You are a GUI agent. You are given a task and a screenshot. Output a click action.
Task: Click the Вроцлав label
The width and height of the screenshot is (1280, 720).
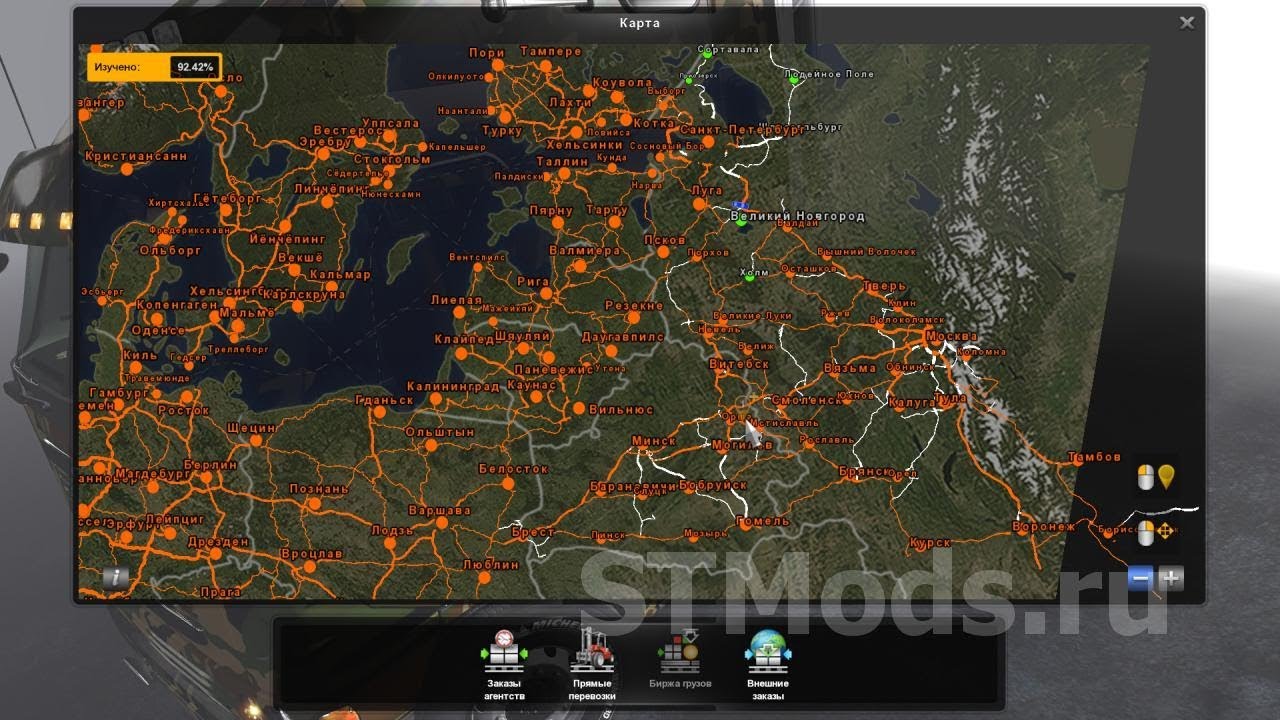(311, 553)
